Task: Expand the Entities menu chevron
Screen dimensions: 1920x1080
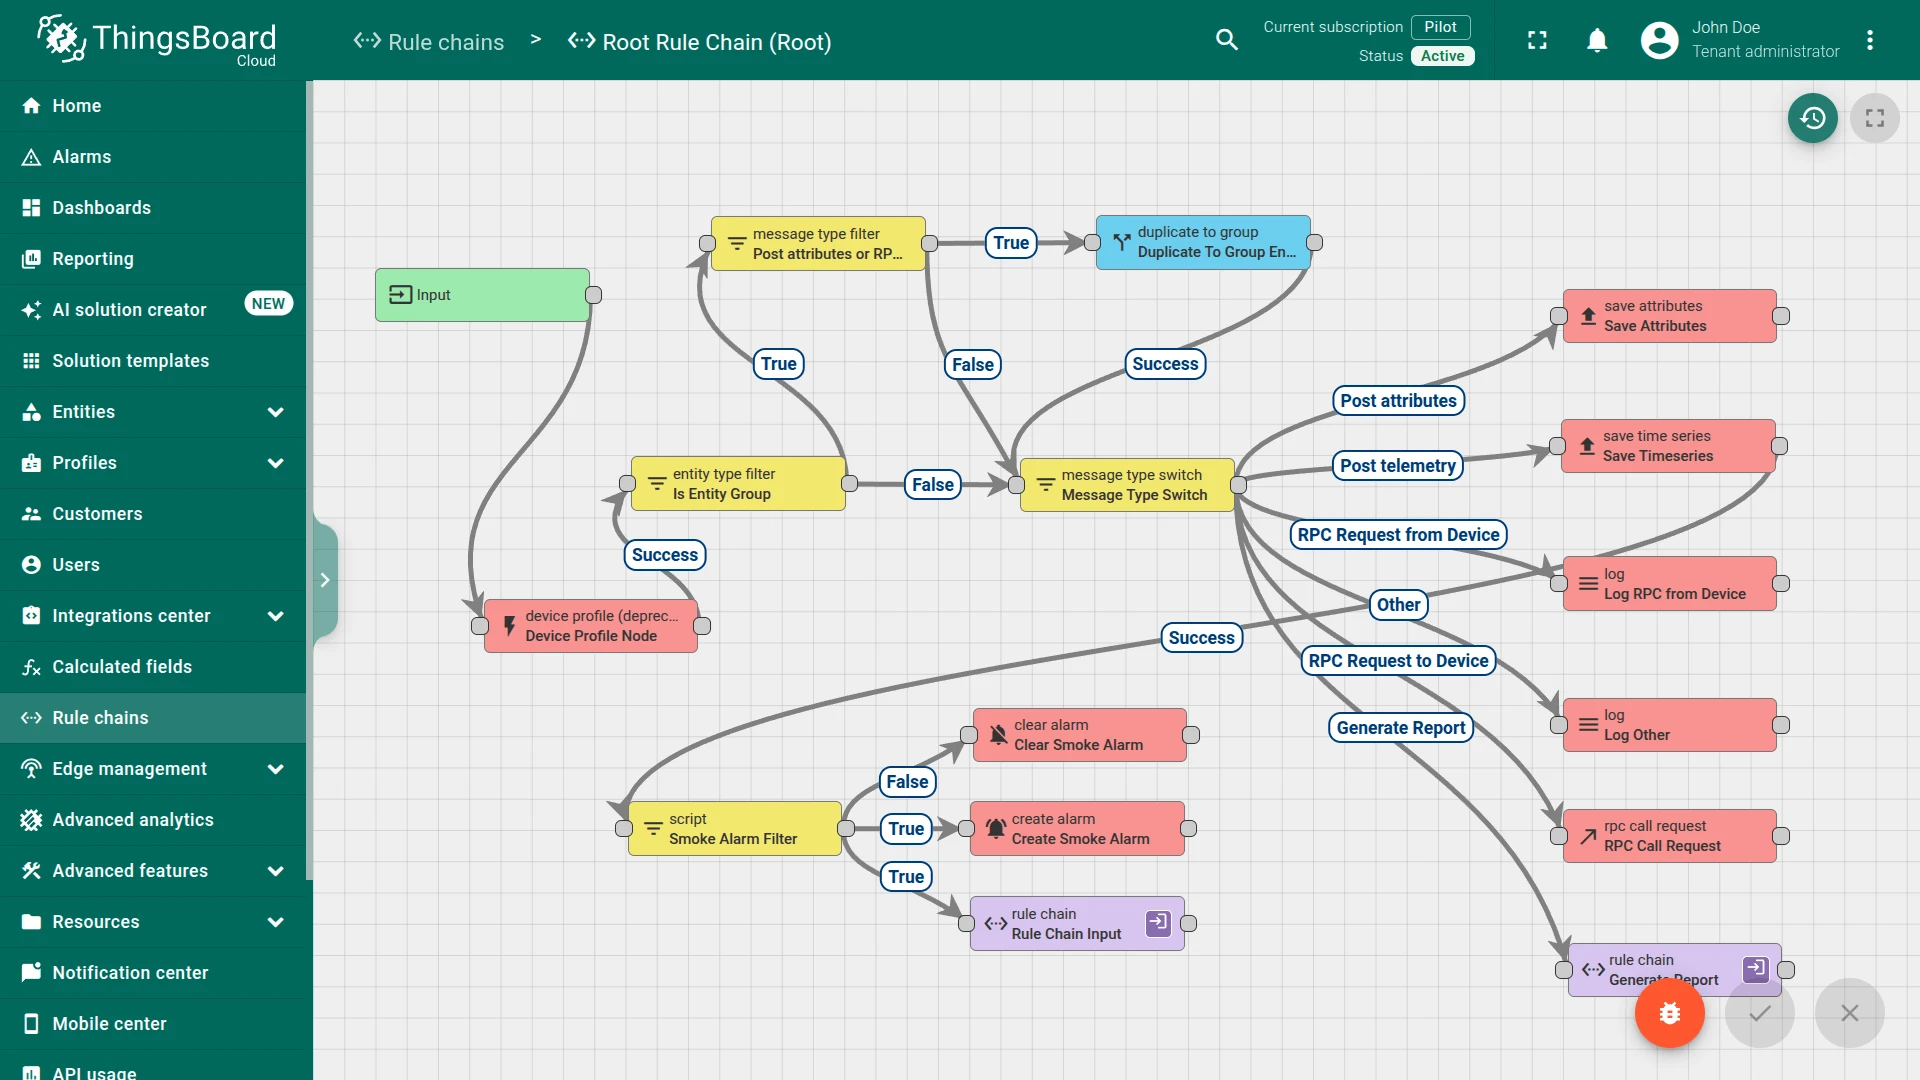Action: 276,412
